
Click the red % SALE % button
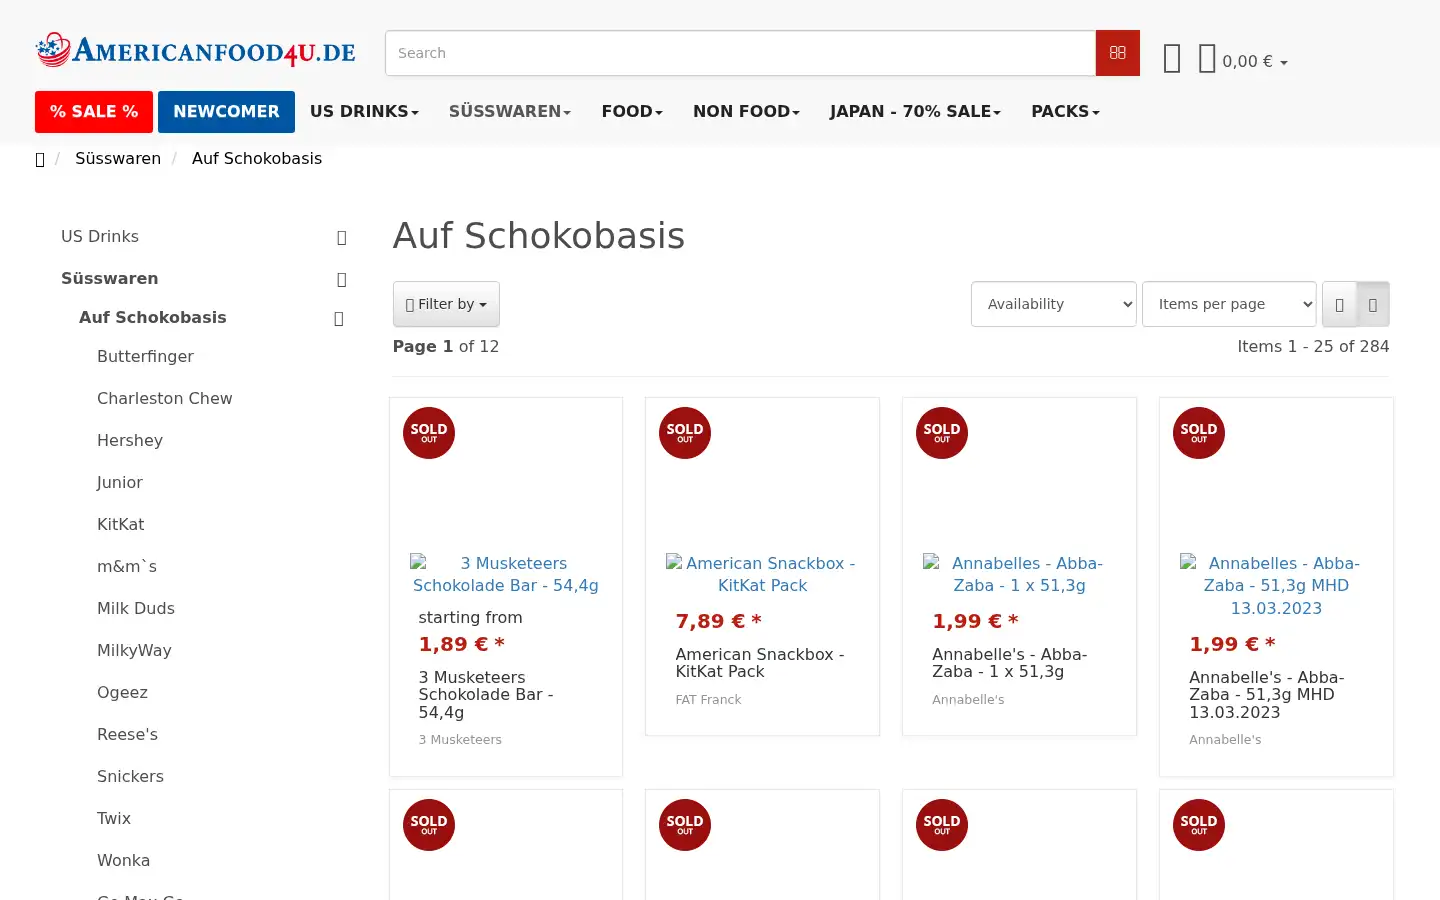coord(94,111)
